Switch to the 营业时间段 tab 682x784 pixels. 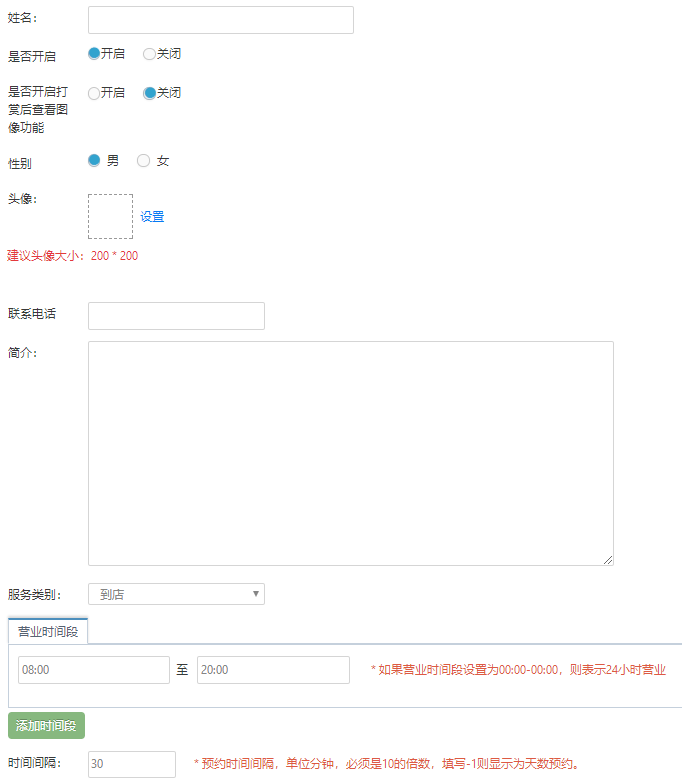48,631
